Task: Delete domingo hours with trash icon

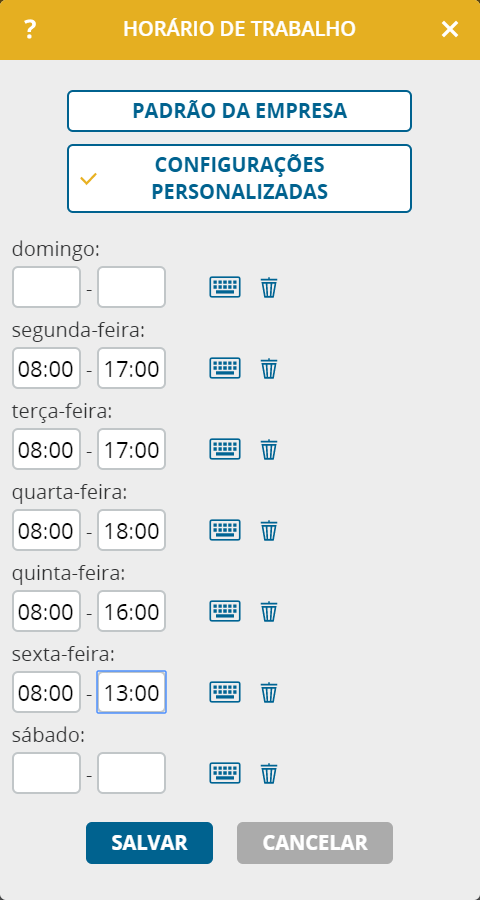Action: click(269, 287)
